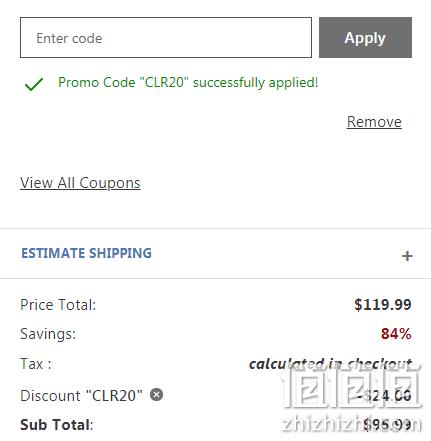Click the calculated in checkout tax text
431x441 pixels.
coord(330,364)
